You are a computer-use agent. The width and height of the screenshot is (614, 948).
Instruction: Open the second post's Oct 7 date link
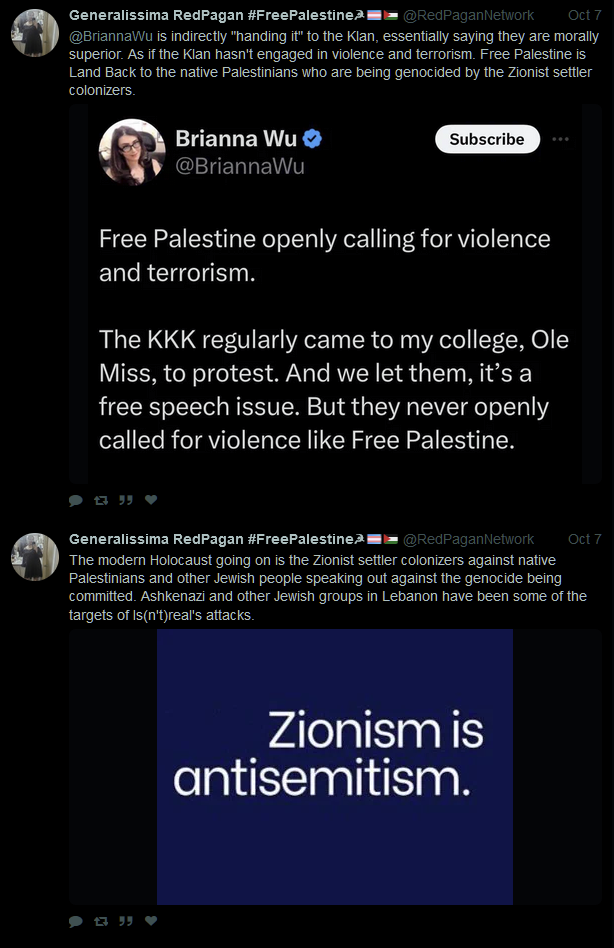[x=584, y=539]
